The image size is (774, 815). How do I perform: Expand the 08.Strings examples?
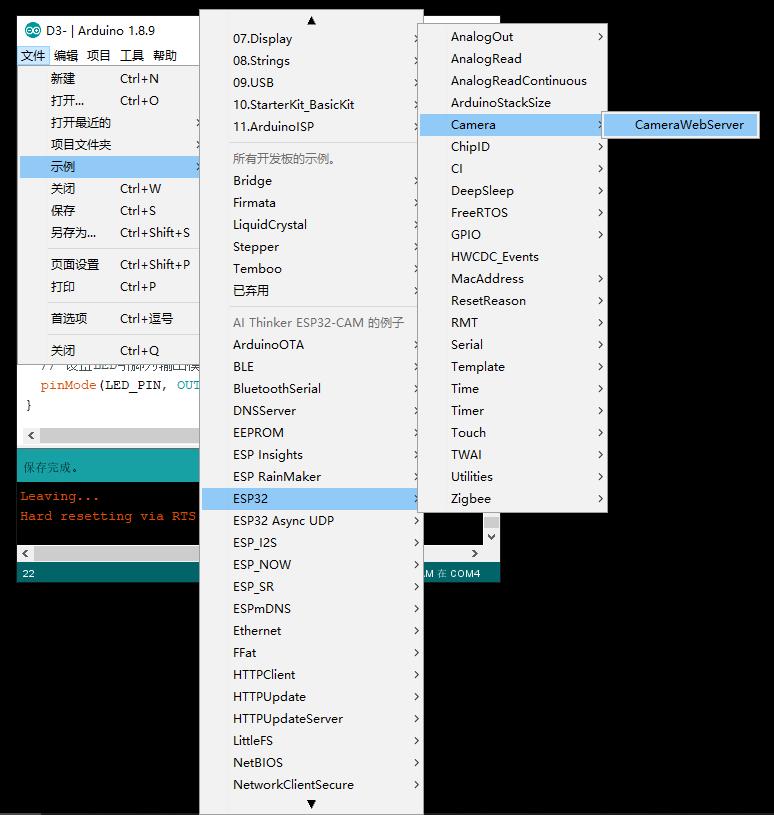coord(311,61)
